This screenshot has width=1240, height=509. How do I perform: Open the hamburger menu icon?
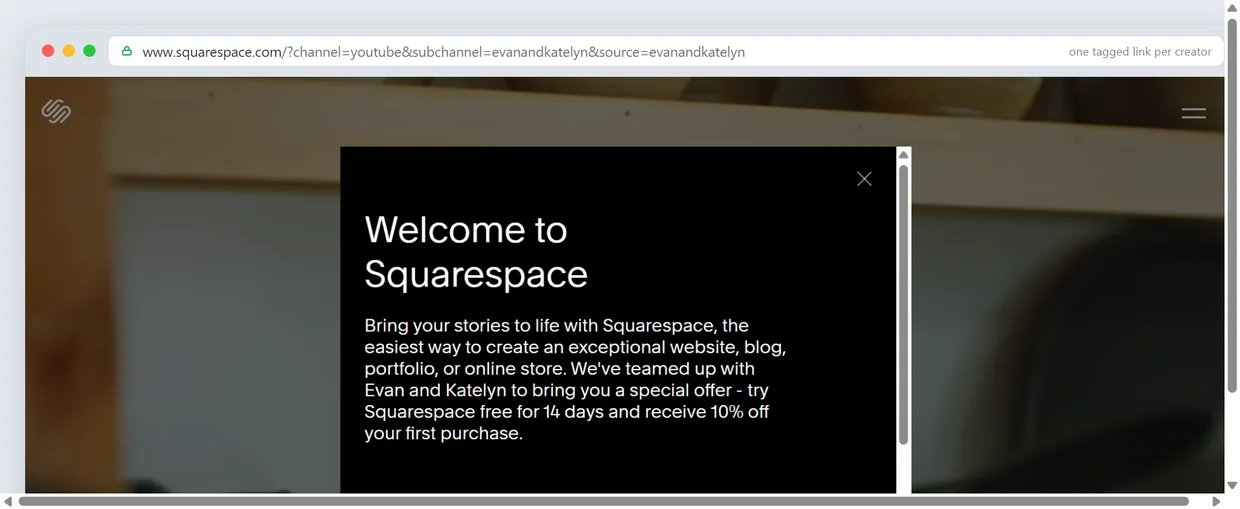tap(1193, 113)
